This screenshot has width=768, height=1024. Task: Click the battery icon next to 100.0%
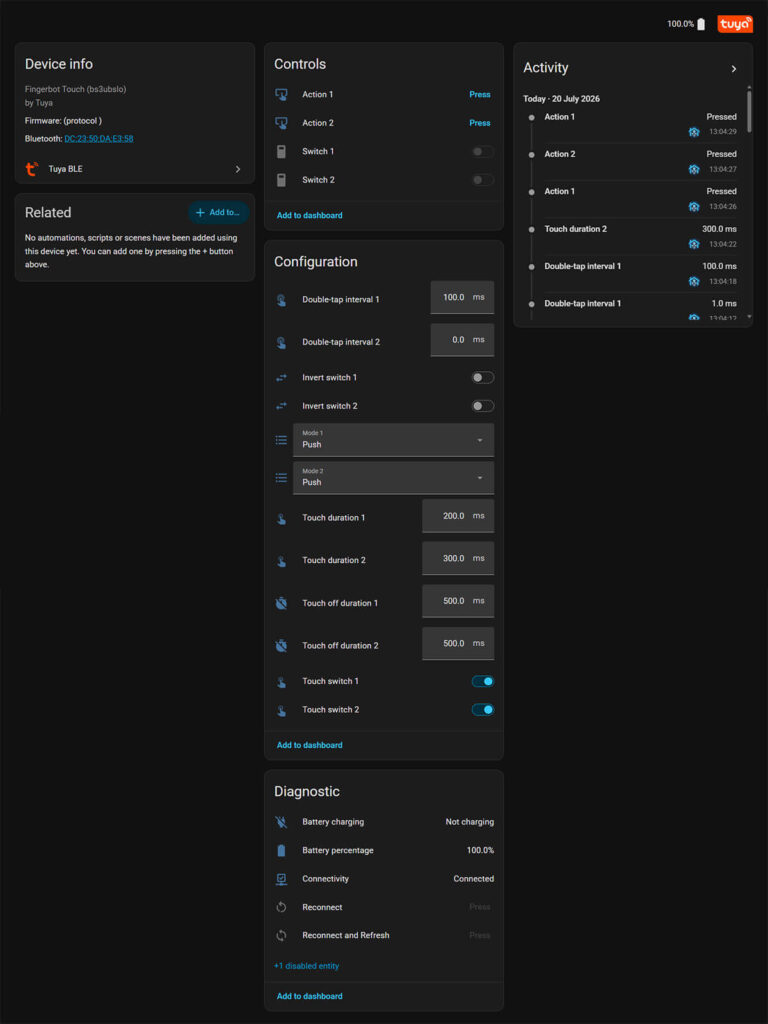tap(701, 24)
